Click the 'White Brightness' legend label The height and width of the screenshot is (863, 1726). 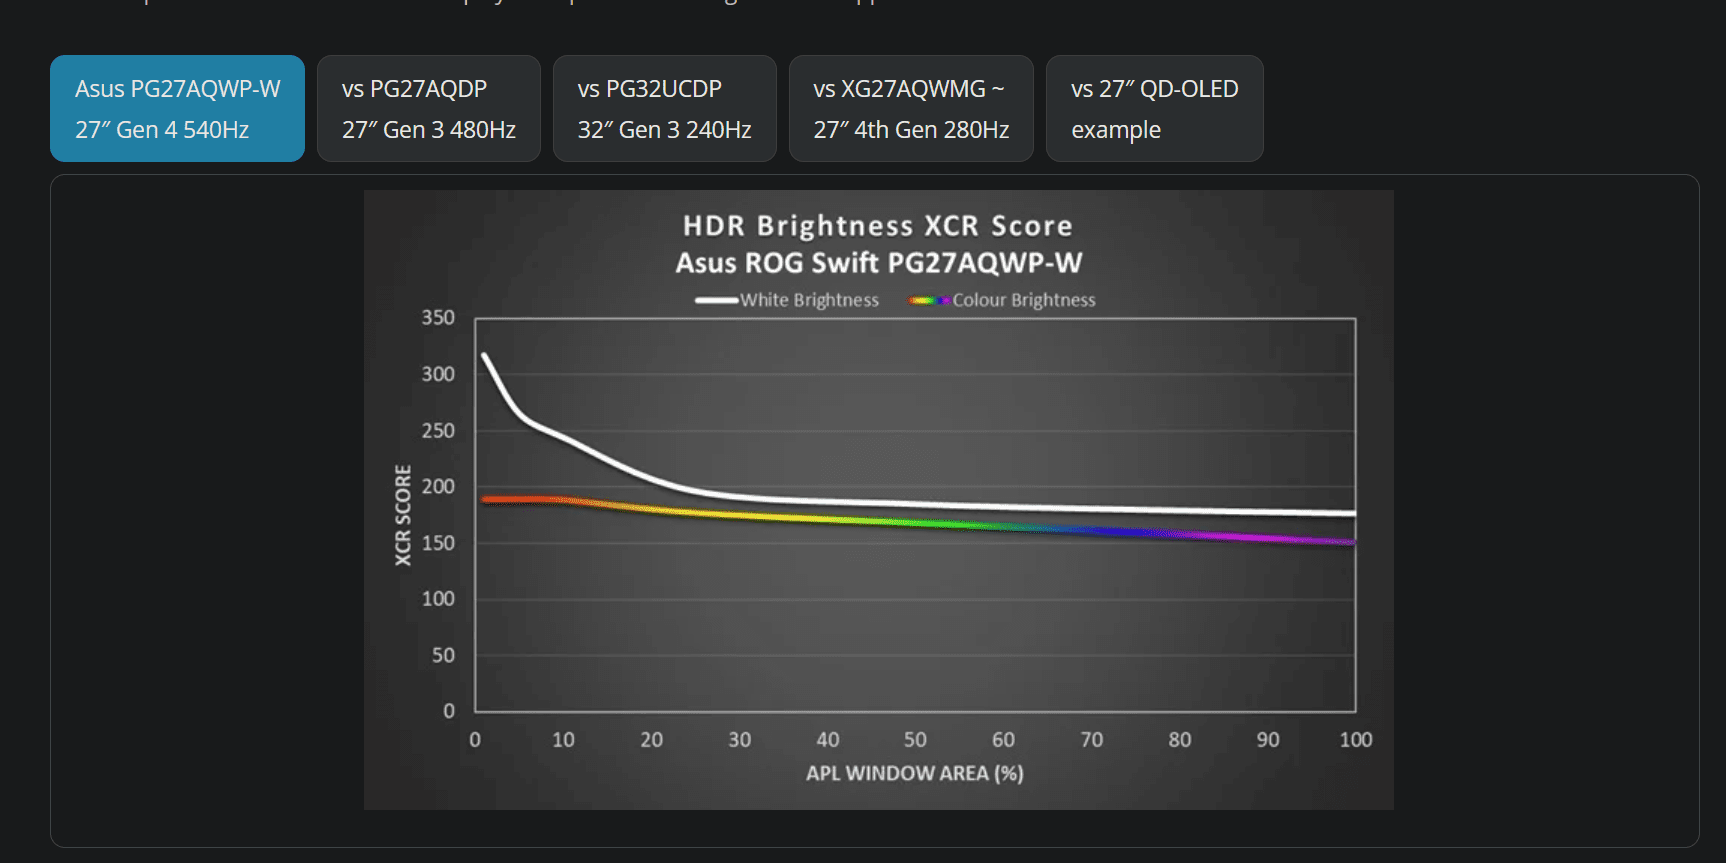pyautogui.click(x=809, y=300)
